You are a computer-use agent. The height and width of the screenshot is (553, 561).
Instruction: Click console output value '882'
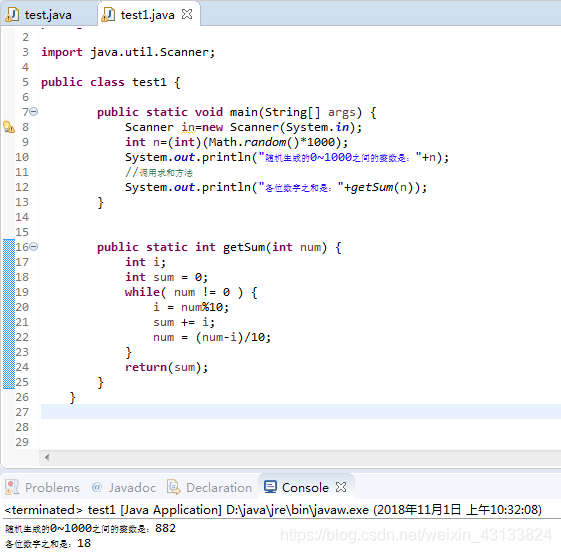coord(166,528)
